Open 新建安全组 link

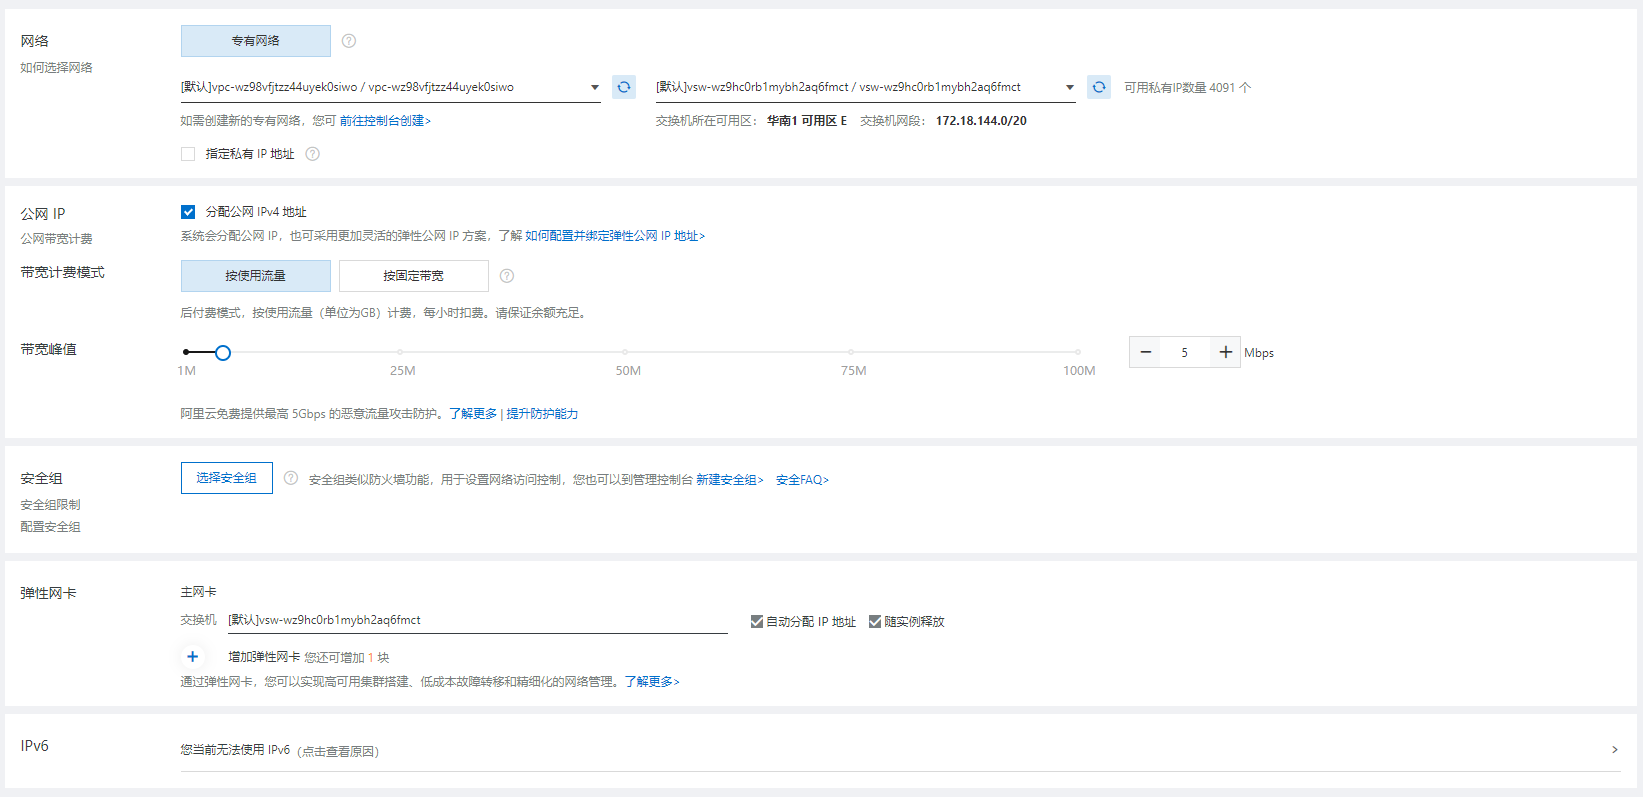coord(729,480)
